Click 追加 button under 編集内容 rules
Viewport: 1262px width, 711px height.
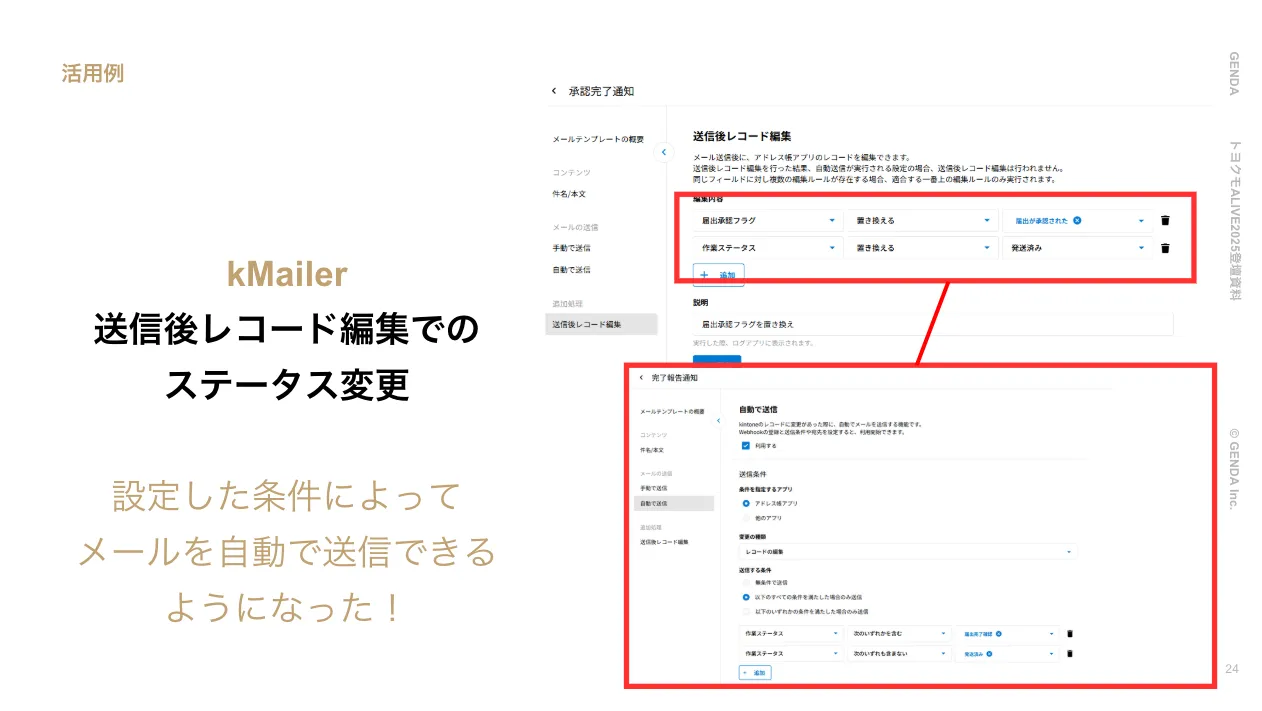point(718,275)
